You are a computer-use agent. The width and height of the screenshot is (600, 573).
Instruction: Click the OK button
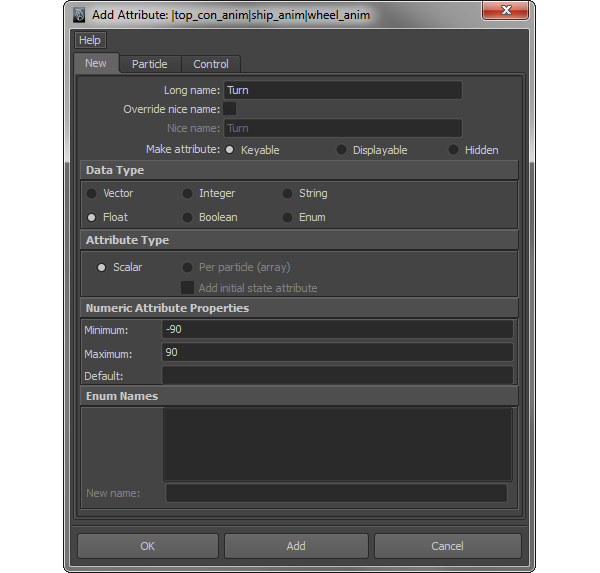[148, 546]
